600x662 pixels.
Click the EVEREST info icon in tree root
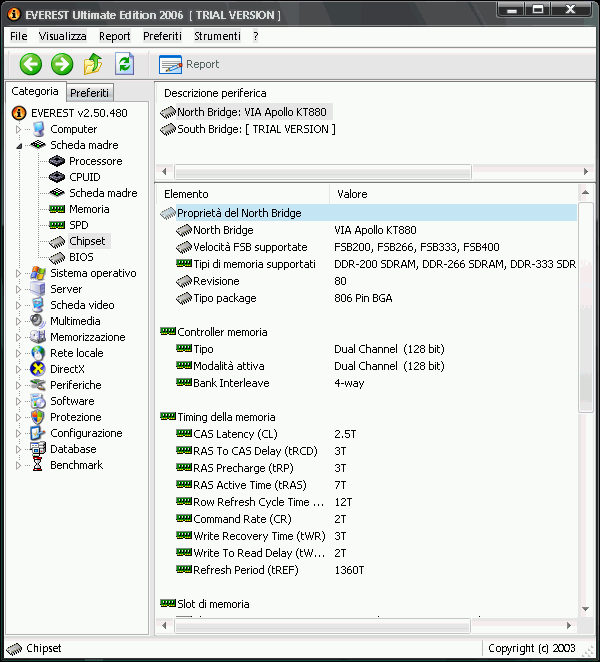19,113
